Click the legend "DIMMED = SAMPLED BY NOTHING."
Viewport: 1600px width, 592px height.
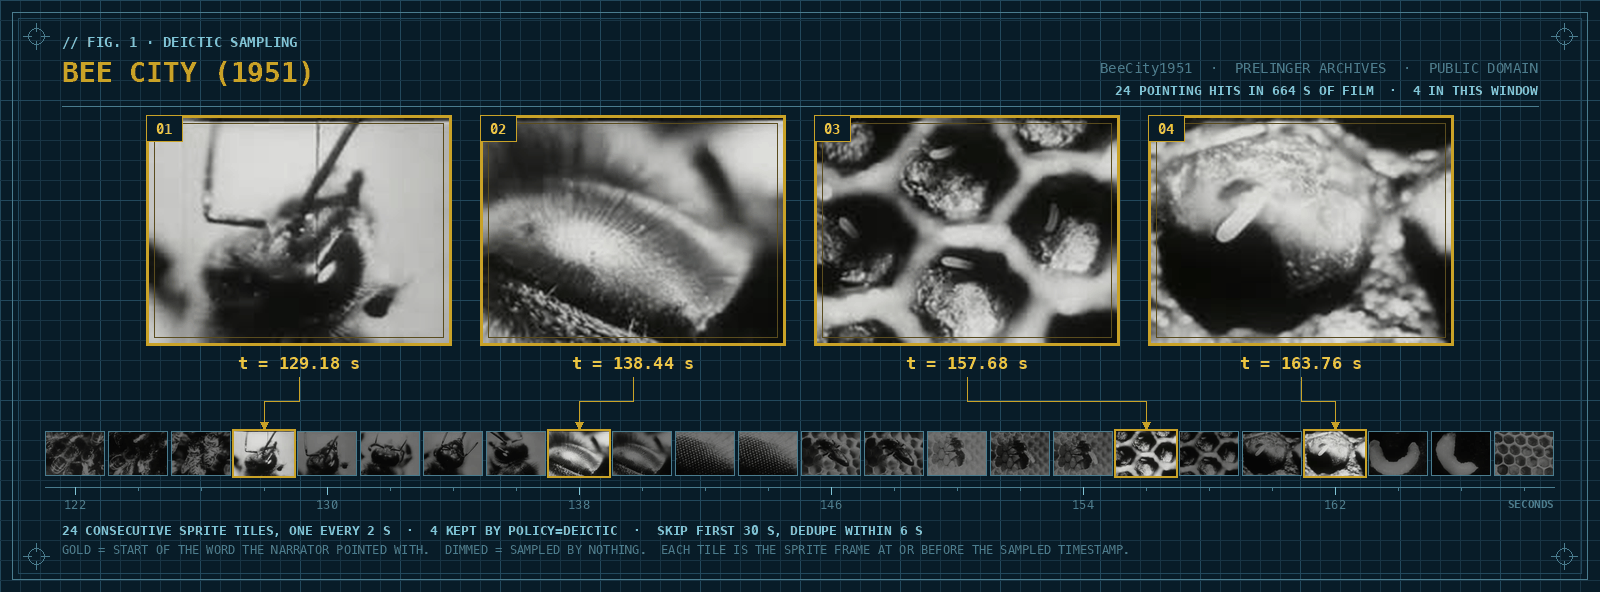tap(545, 549)
